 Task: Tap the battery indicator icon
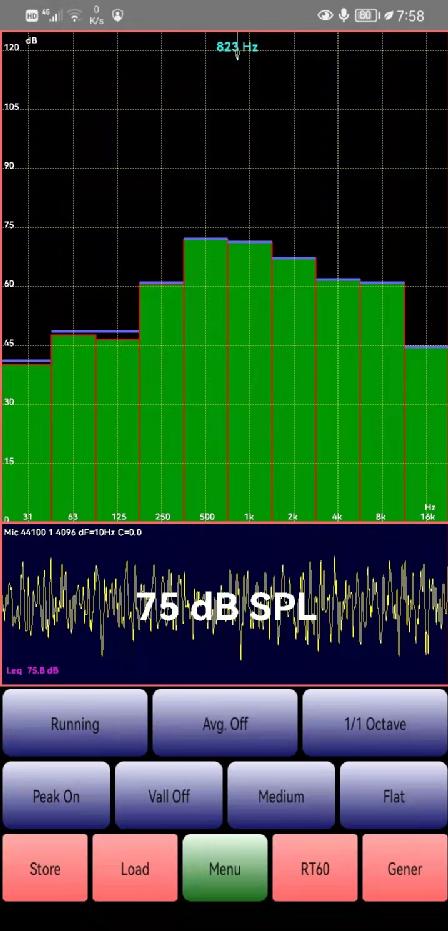[367, 15]
